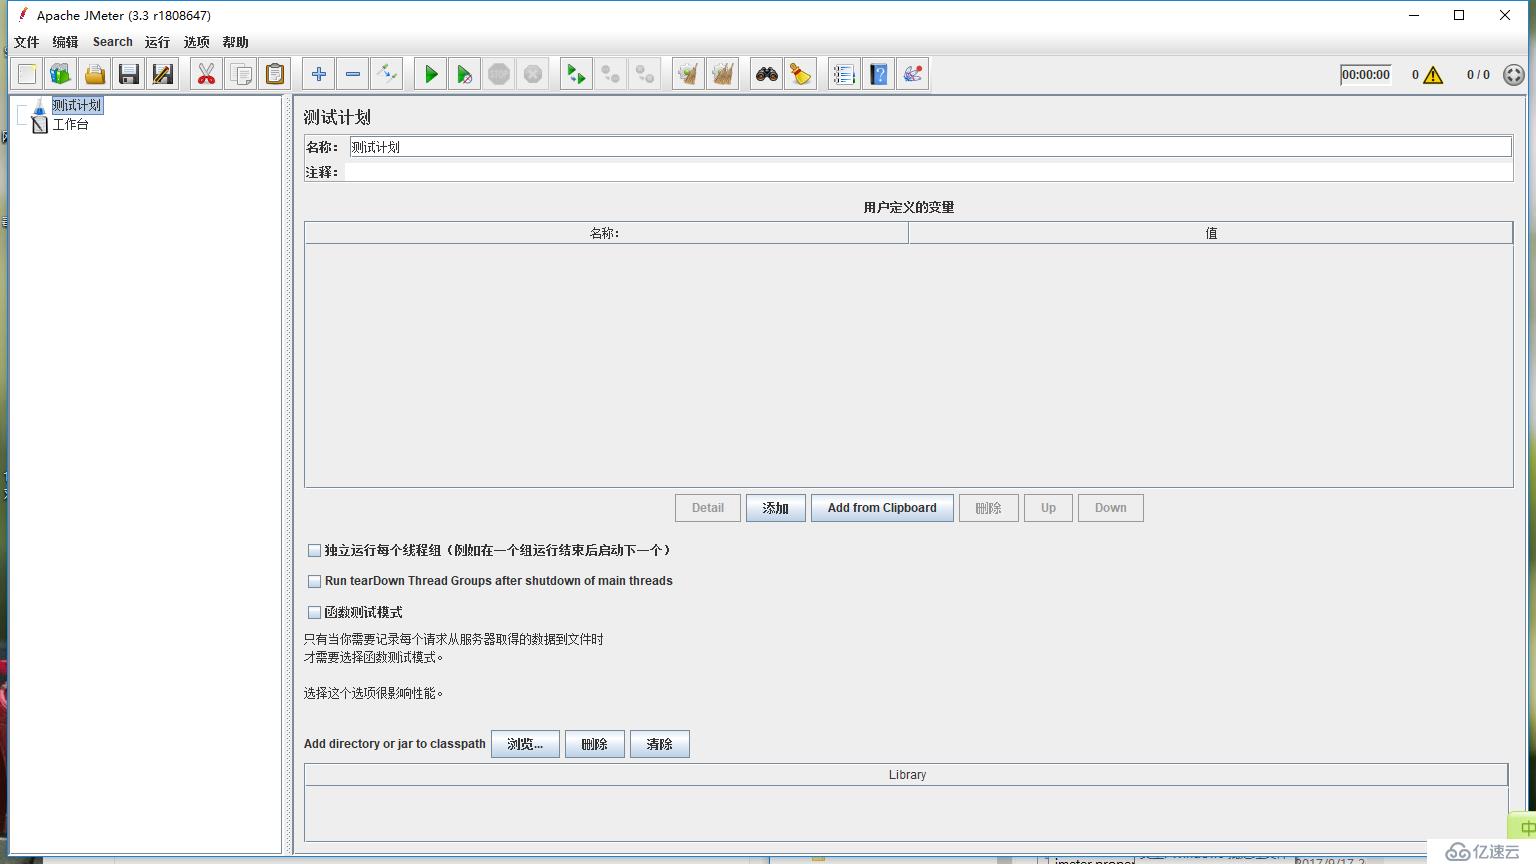
Task: Open the Function Helper list icon
Action: (844, 74)
